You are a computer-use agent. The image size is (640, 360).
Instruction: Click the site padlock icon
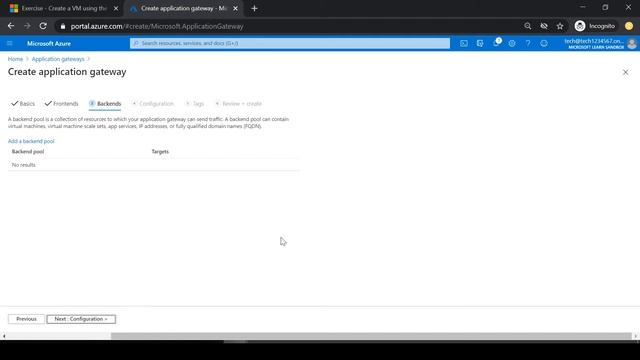click(62, 26)
